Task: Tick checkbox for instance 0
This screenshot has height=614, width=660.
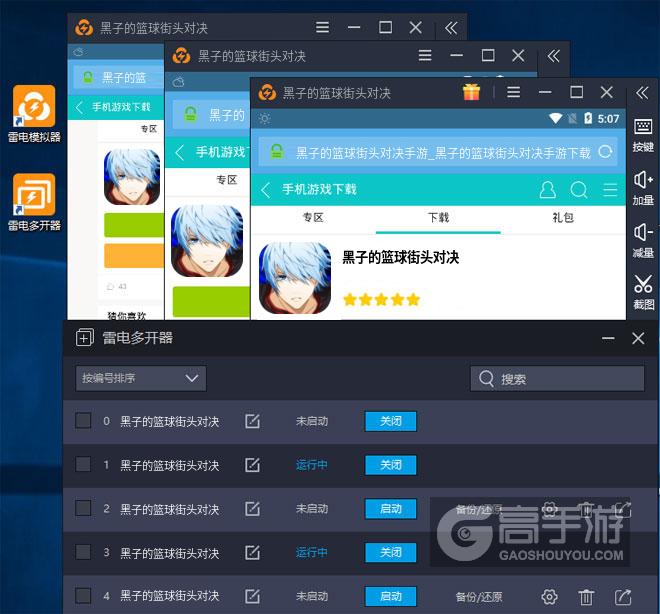Action: [x=83, y=420]
